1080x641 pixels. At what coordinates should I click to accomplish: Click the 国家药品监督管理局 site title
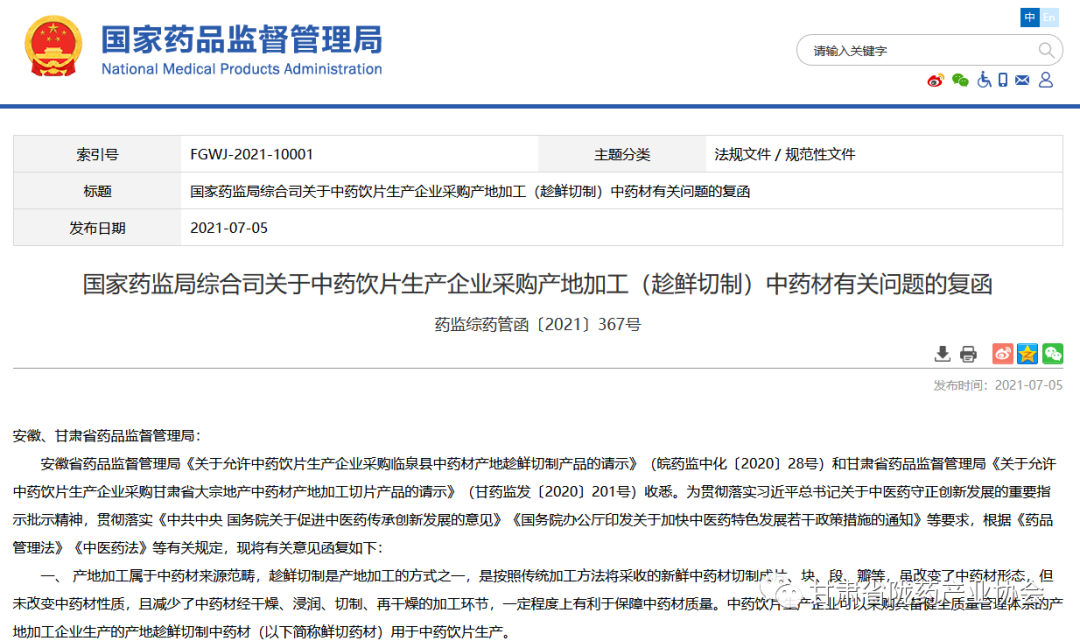coord(241,41)
